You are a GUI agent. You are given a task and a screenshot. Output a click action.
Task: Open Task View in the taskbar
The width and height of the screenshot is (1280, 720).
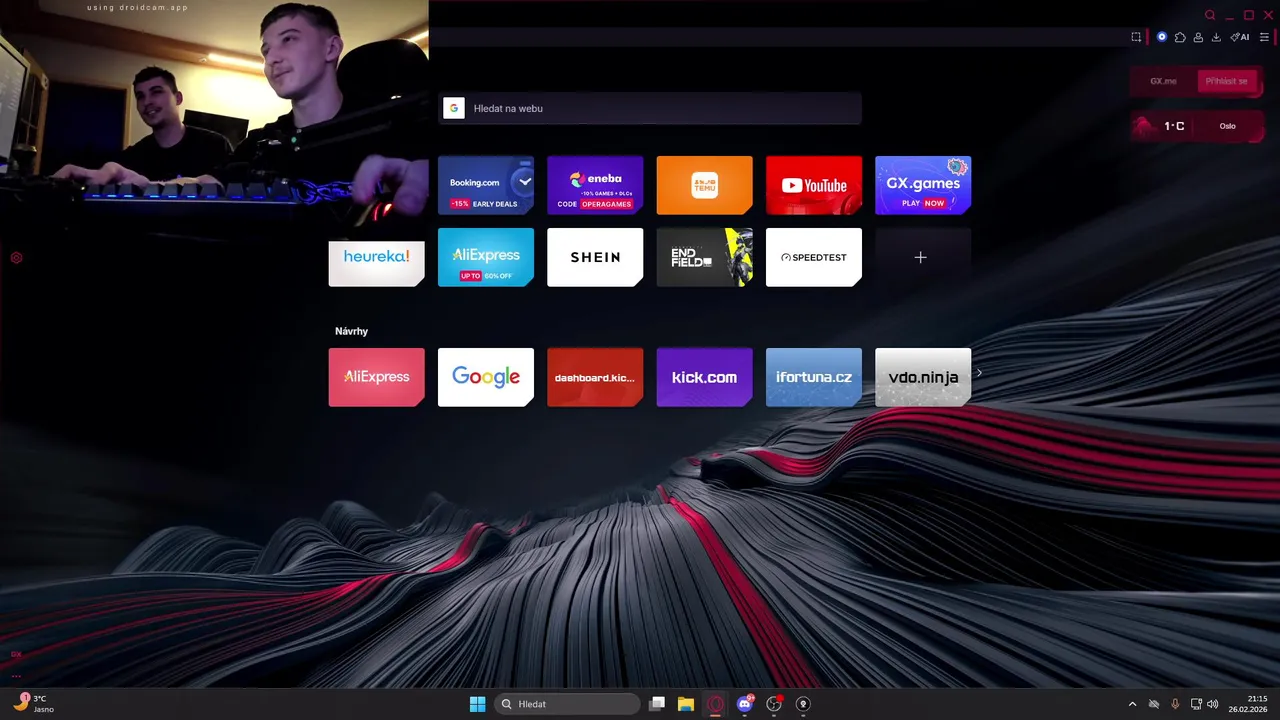(657, 704)
